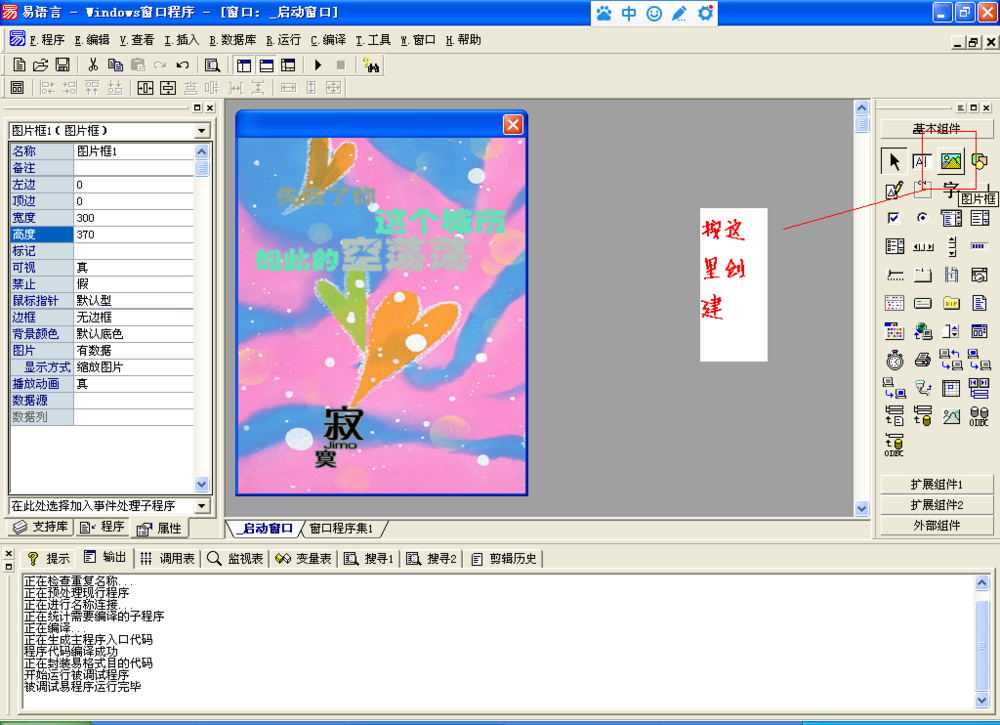Expand the 外部组件 component group

point(936,525)
